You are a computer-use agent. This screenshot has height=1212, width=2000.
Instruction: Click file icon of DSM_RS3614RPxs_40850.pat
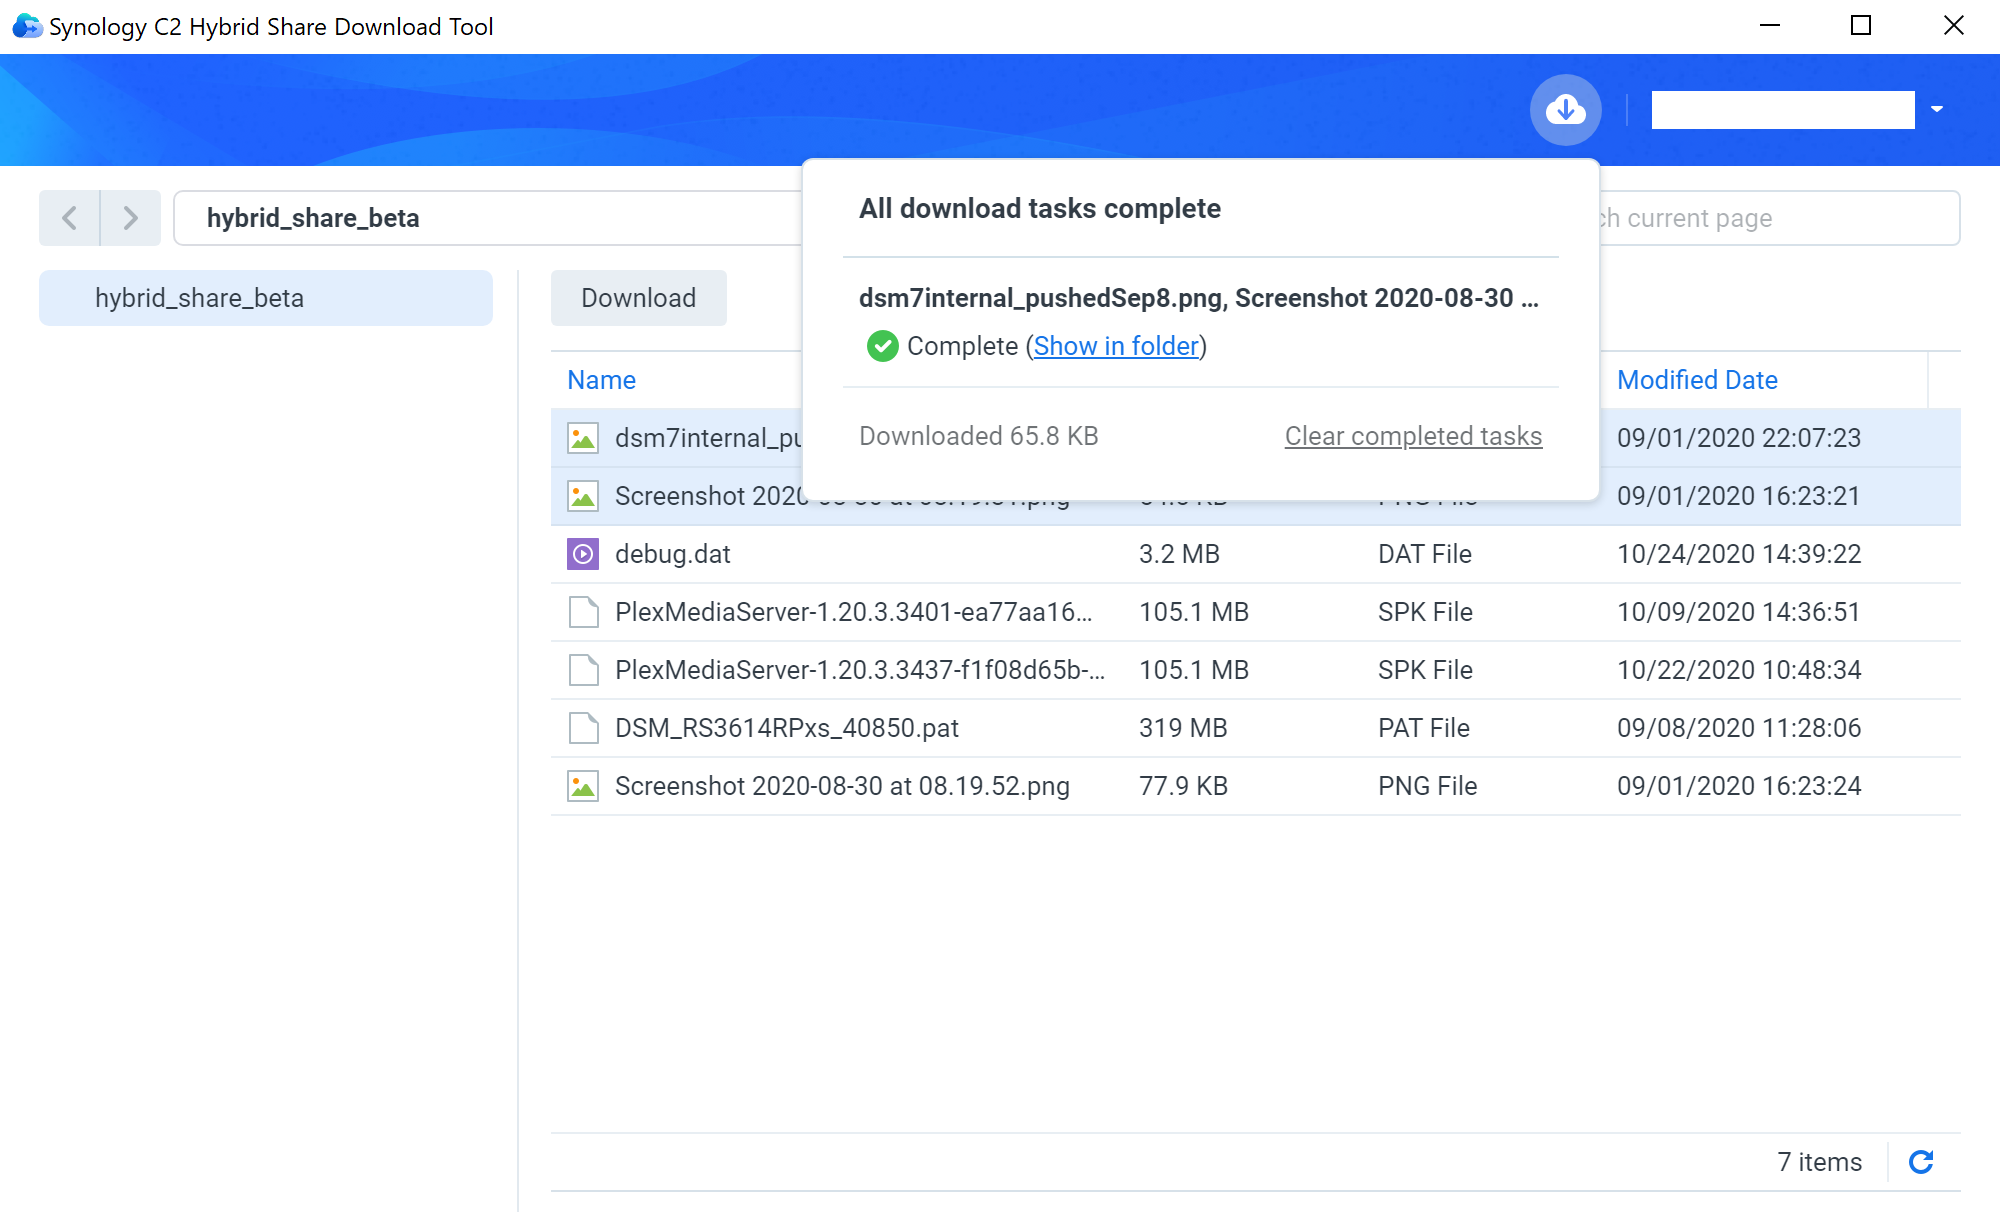583,728
